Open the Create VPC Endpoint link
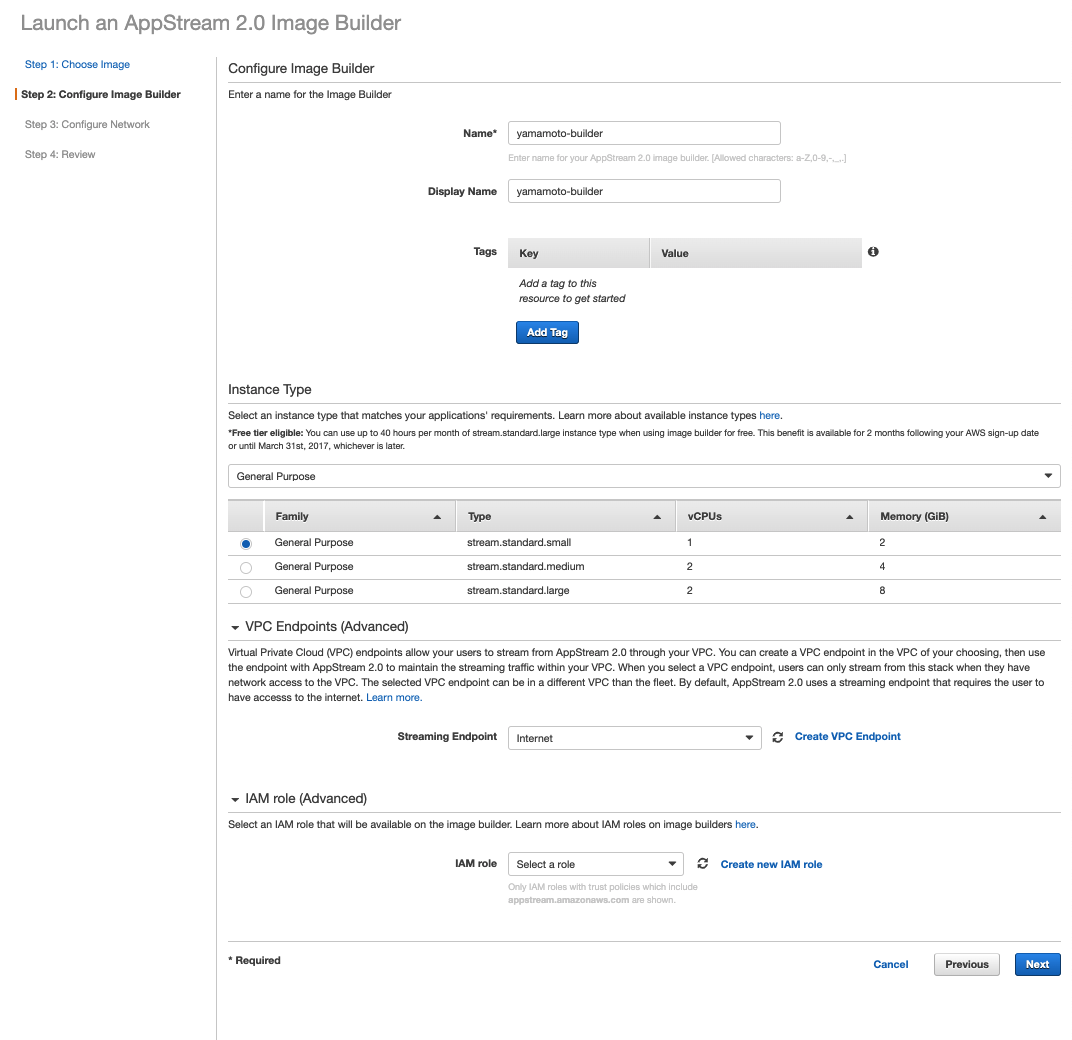 [848, 736]
